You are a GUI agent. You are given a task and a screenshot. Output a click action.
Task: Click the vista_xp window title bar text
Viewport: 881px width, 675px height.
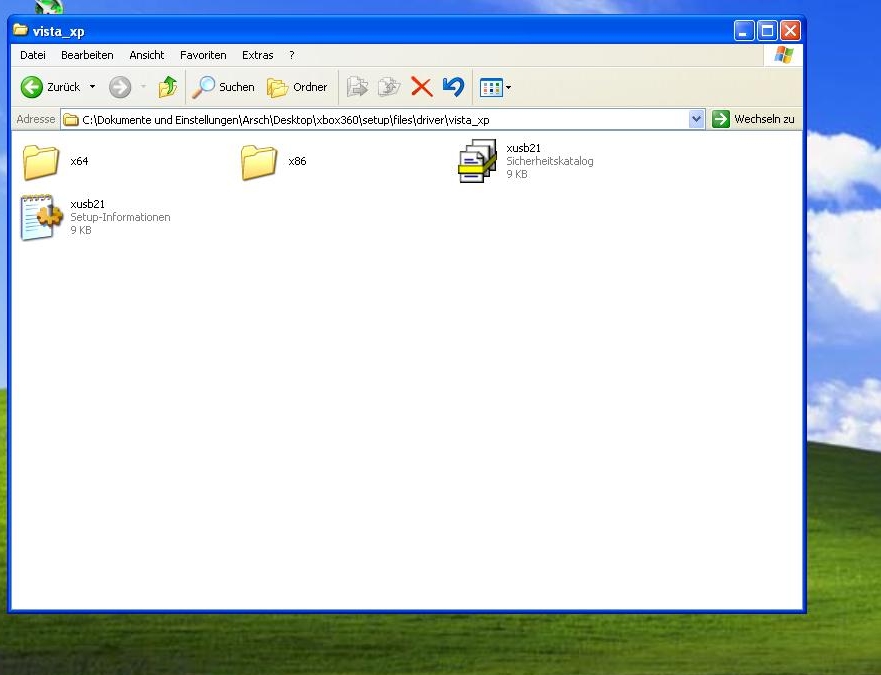coord(58,31)
